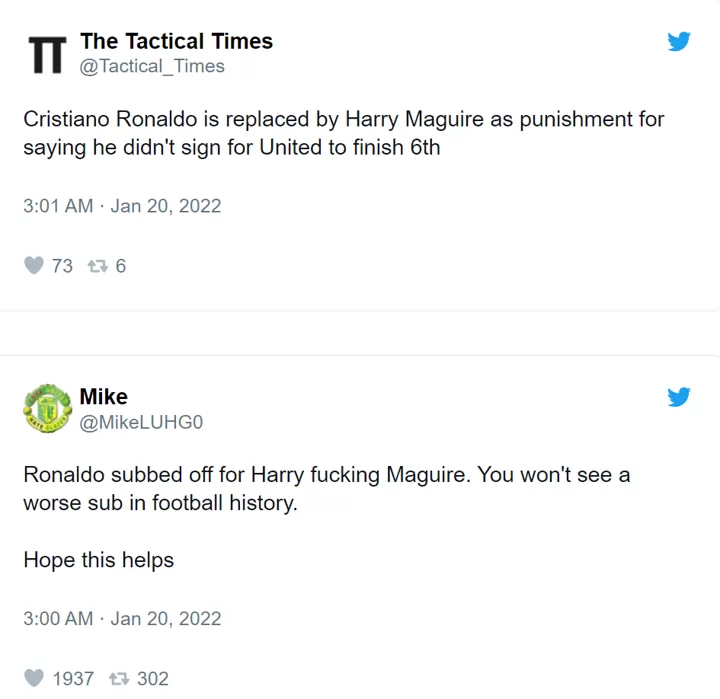Click the 73 likes count
Screen dimensions: 720x699
pyautogui.click(x=62, y=266)
